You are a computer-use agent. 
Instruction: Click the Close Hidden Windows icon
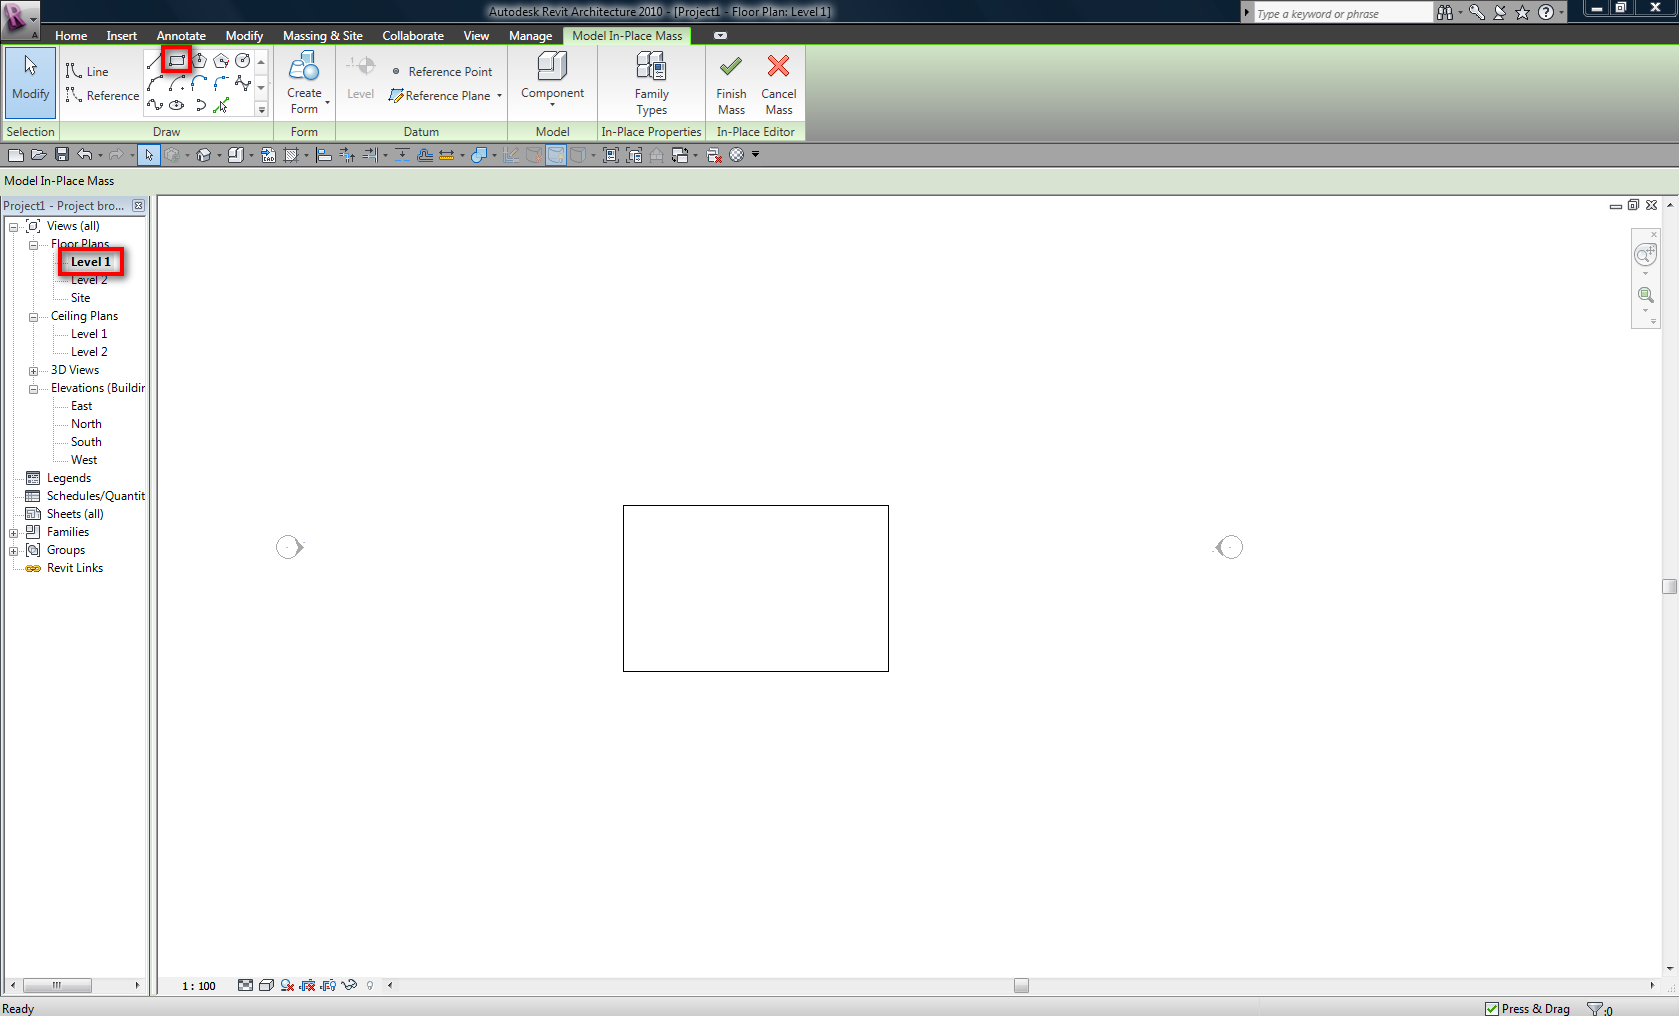pyautogui.click(x=714, y=155)
